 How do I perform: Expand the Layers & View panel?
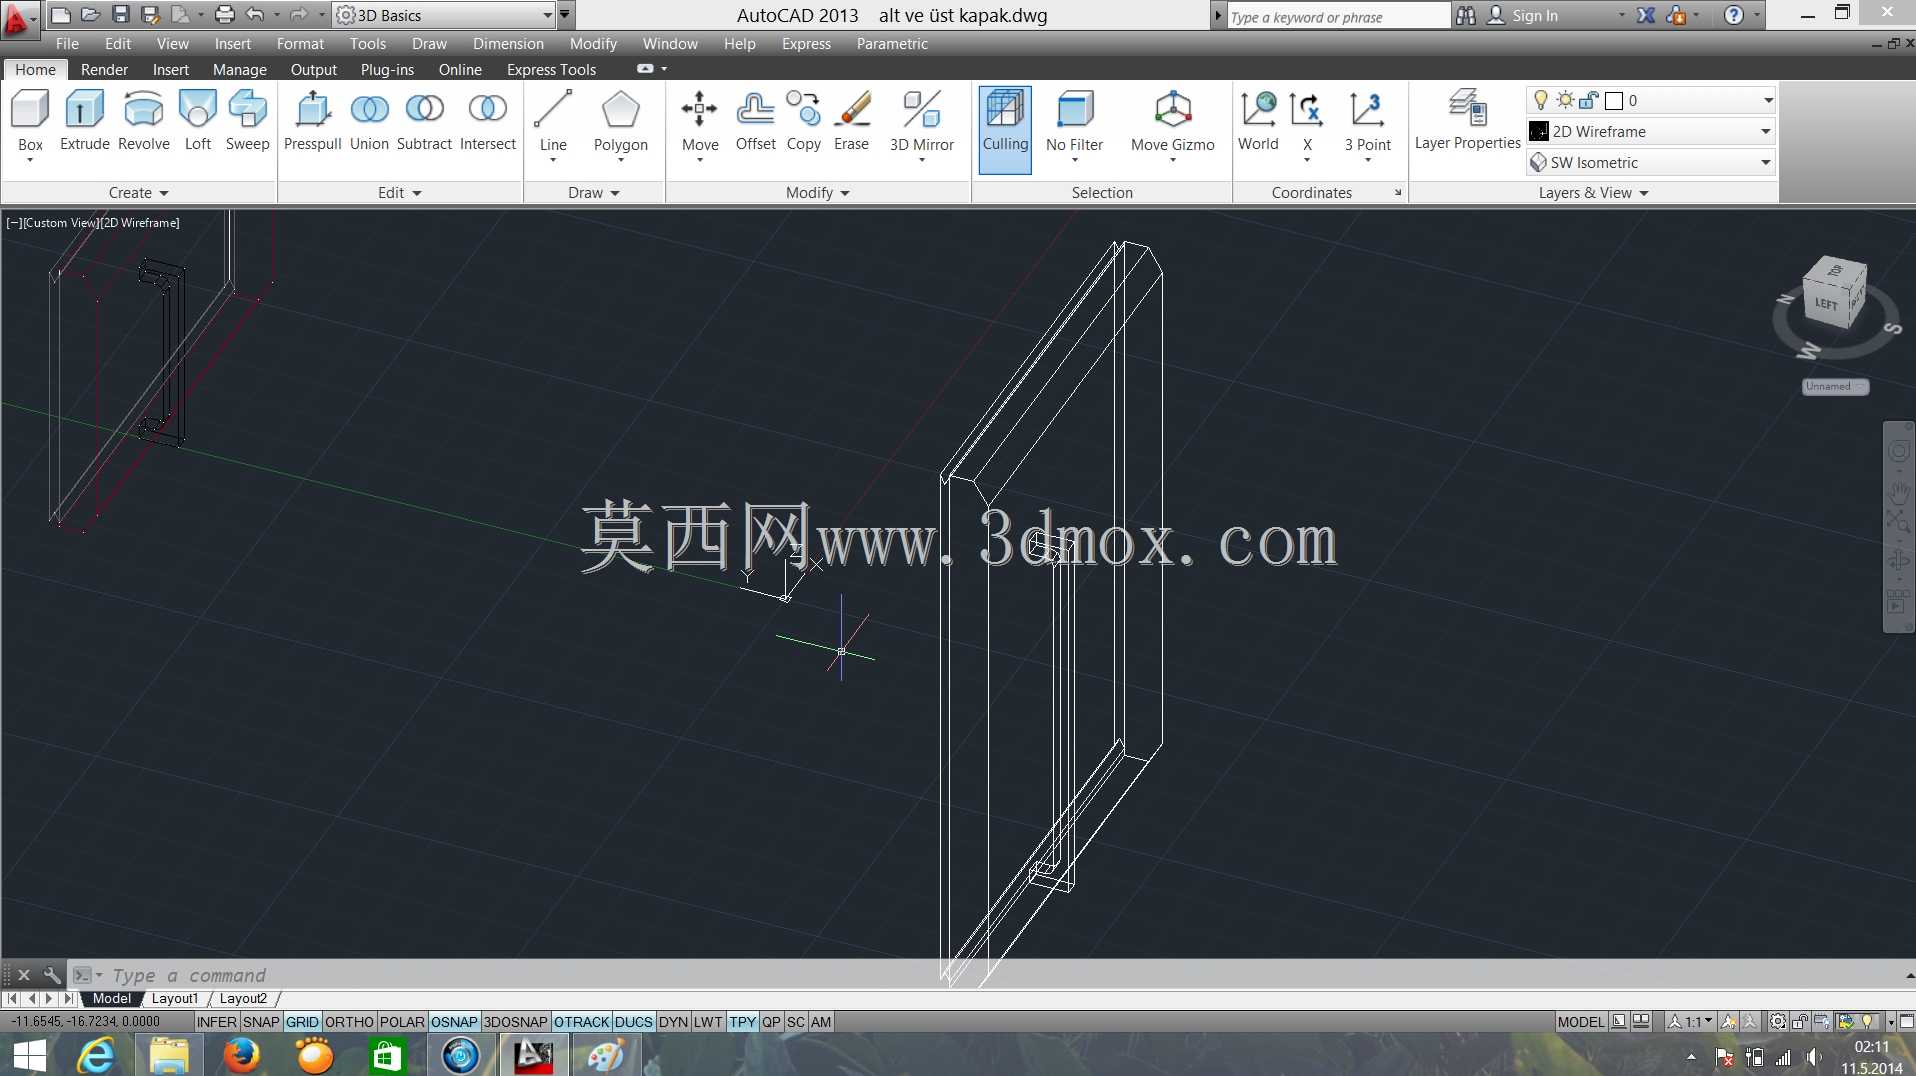[x=1593, y=193]
